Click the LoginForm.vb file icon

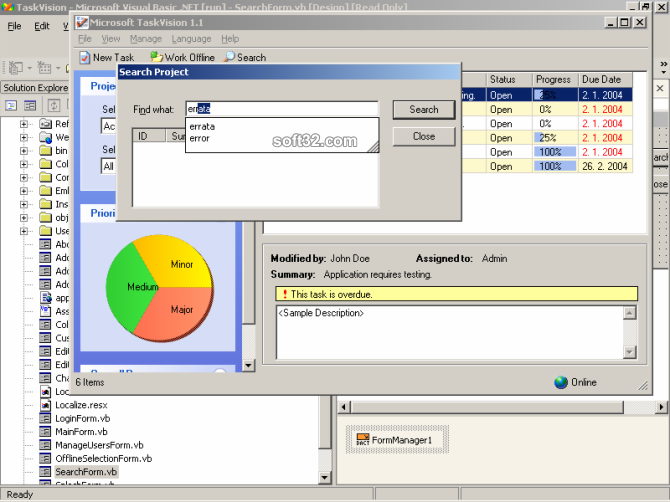click(45, 418)
